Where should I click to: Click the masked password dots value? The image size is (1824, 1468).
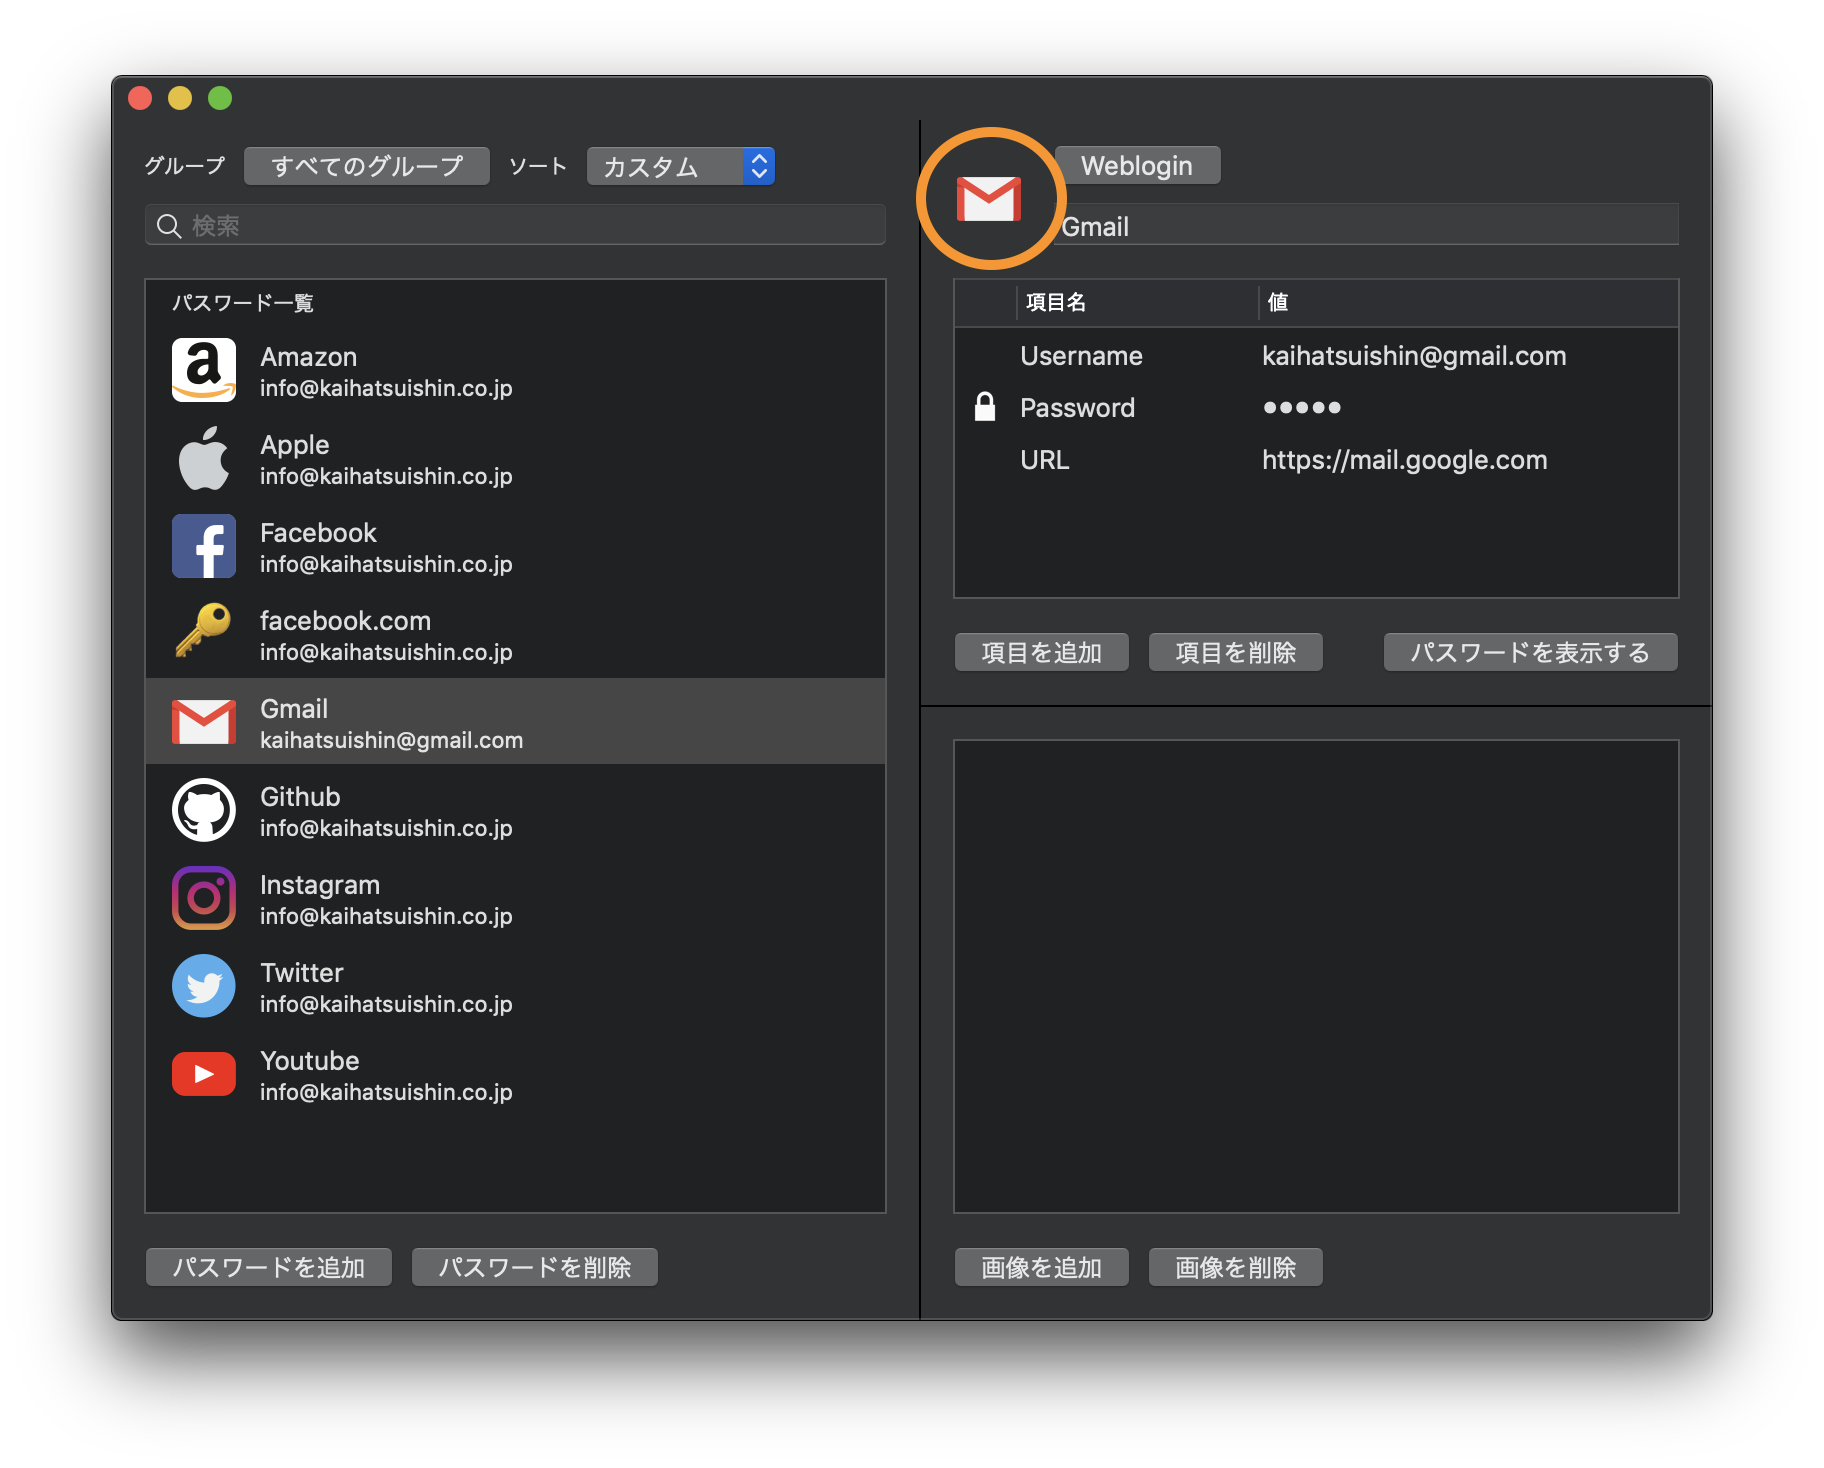coord(1301,408)
